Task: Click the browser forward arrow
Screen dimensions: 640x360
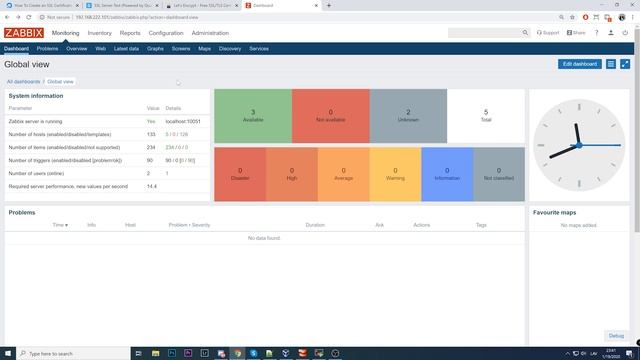Action: [x=18, y=17]
